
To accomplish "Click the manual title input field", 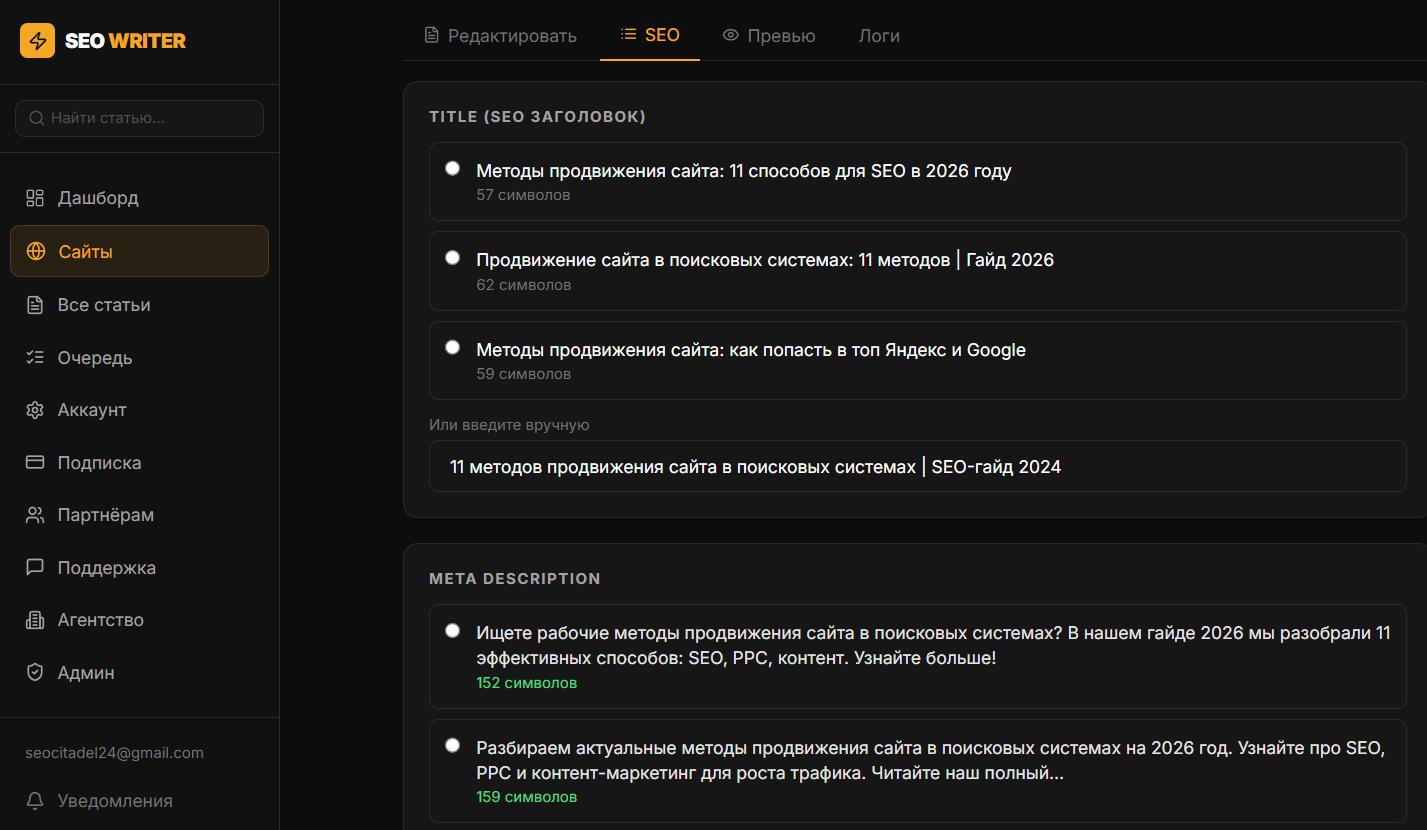I will click(x=917, y=467).
